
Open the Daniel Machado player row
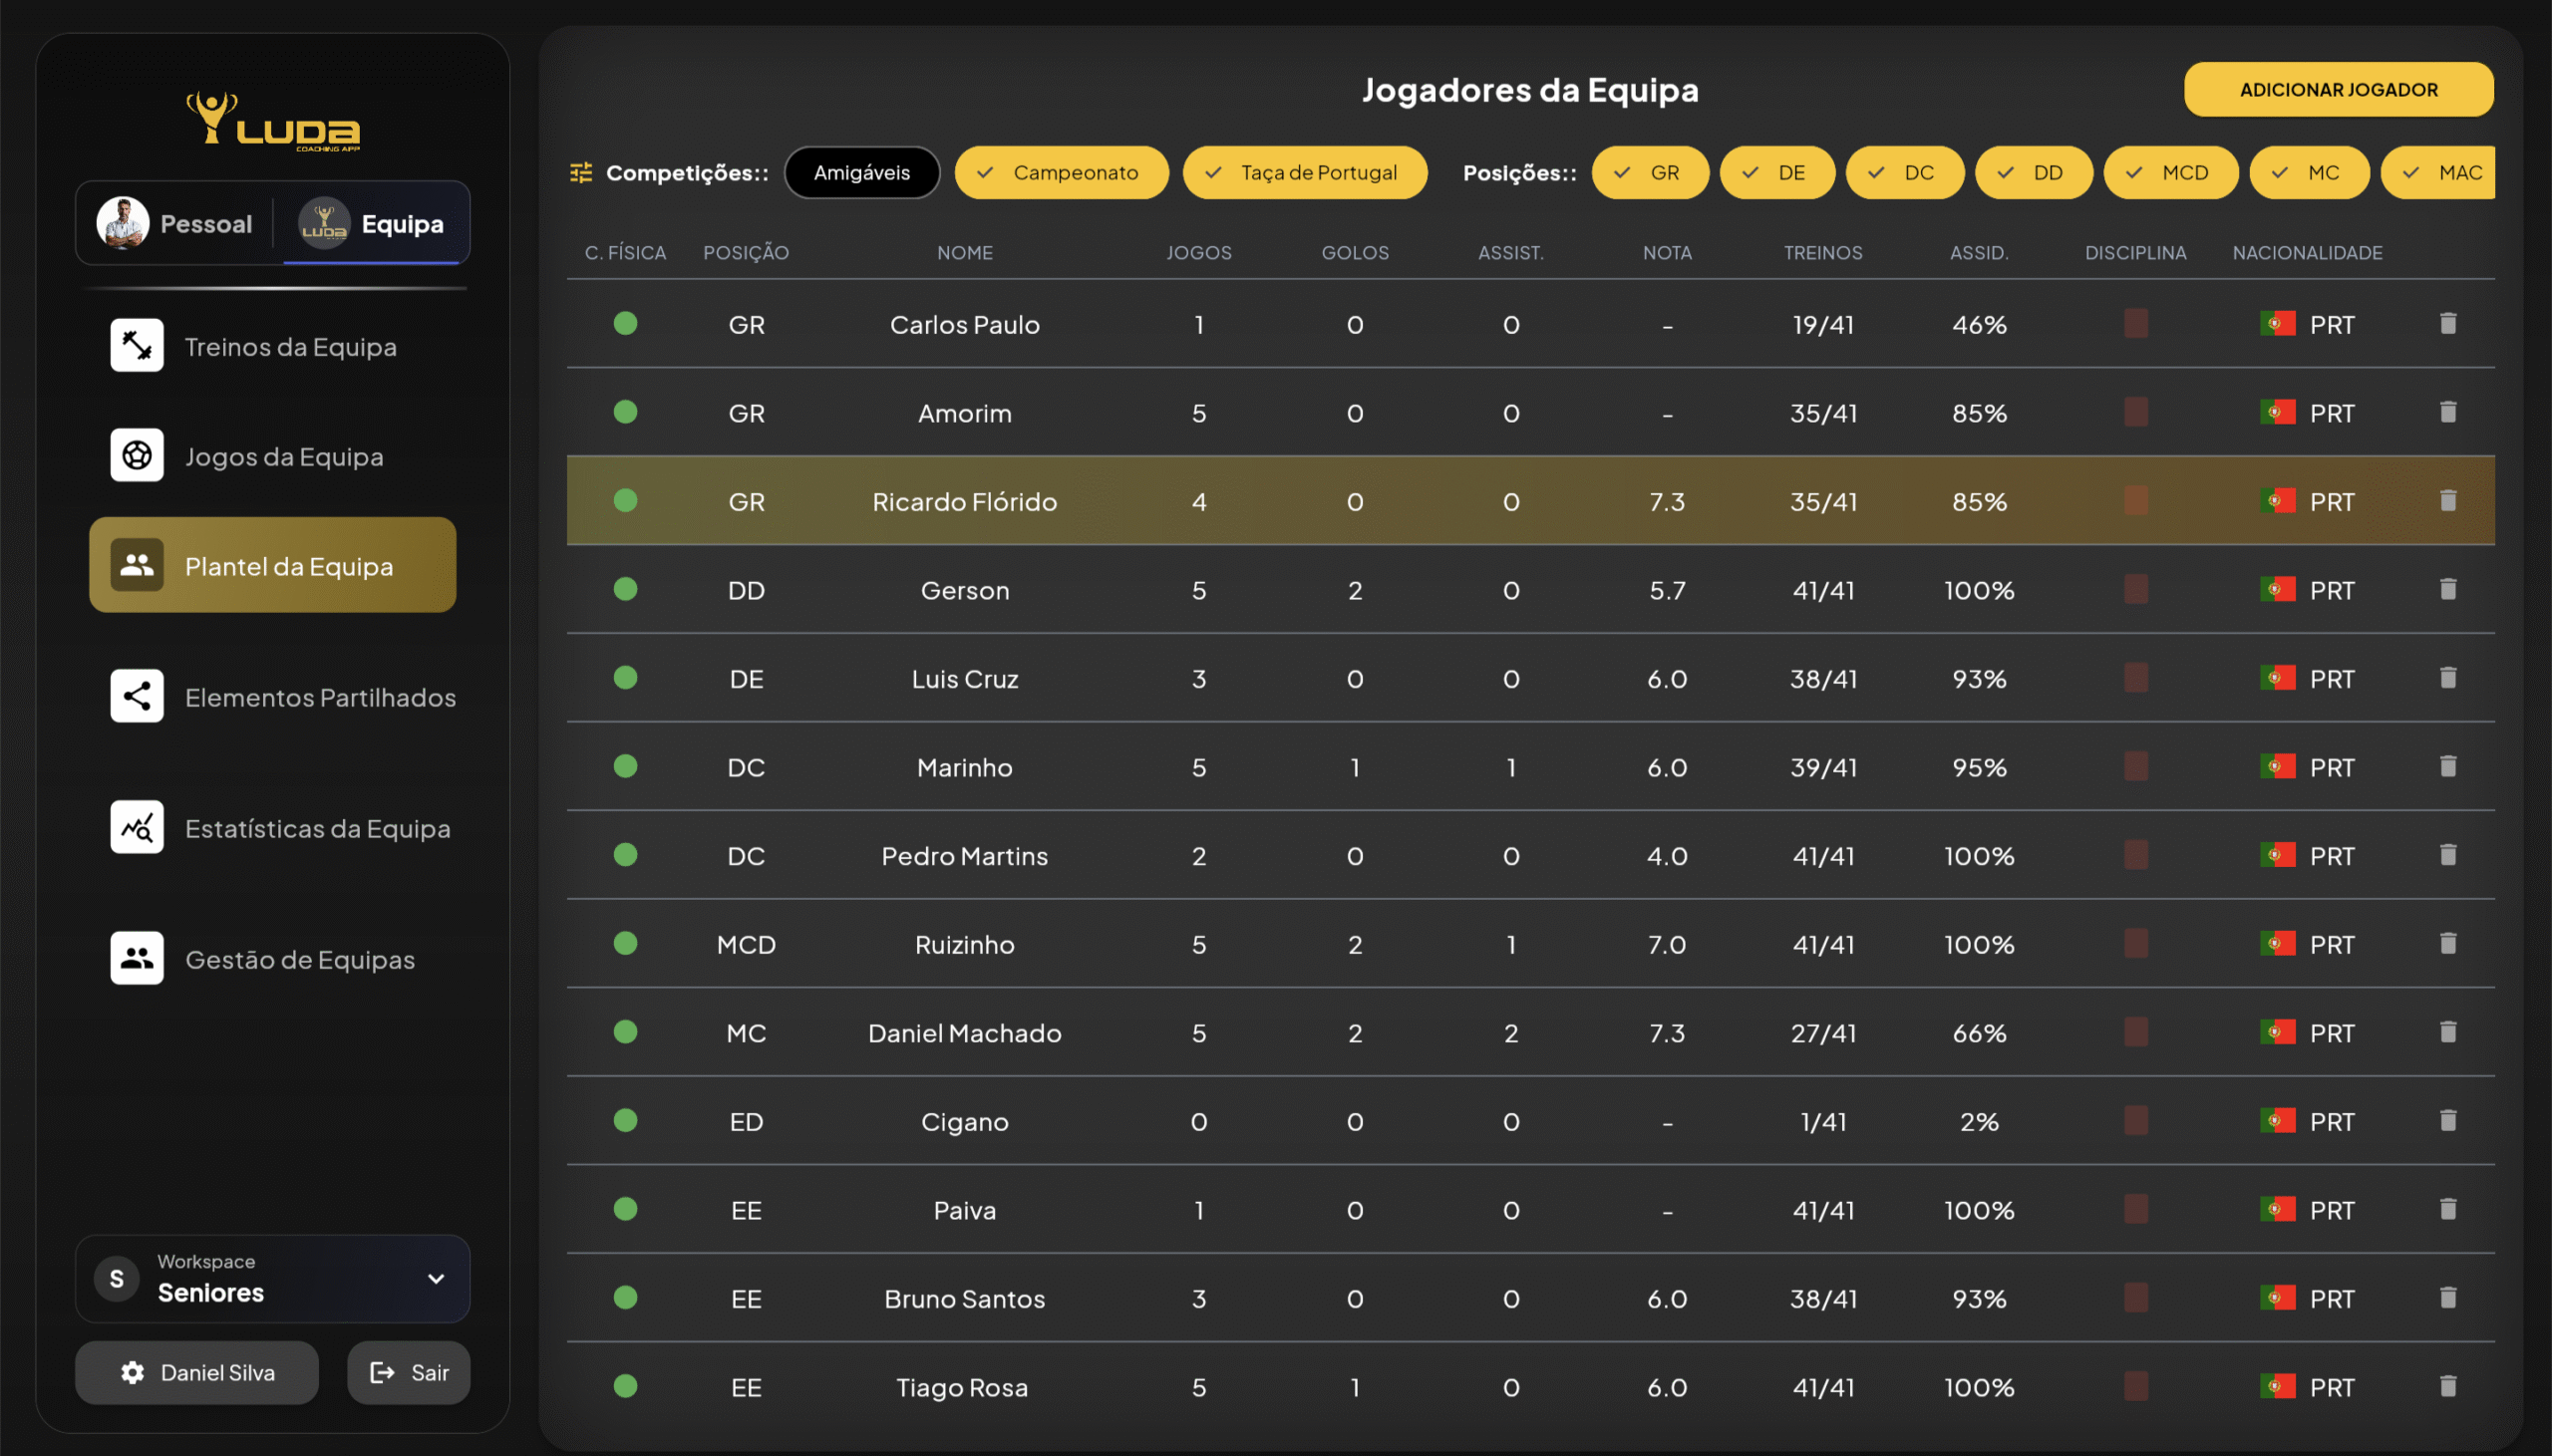964,1033
